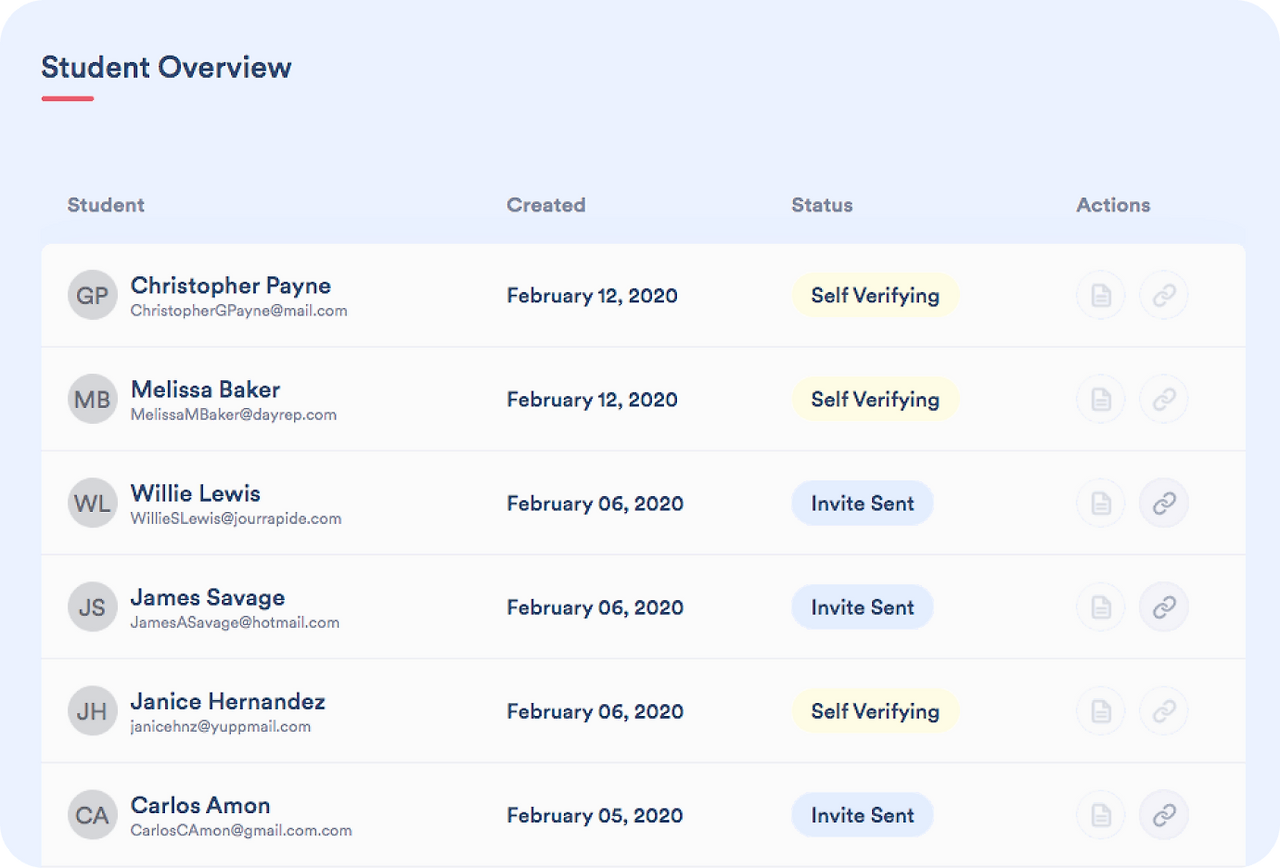The height and width of the screenshot is (868, 1280).
Task: Click the GP avatar for Christopher Payne
Action: [92, 295]
